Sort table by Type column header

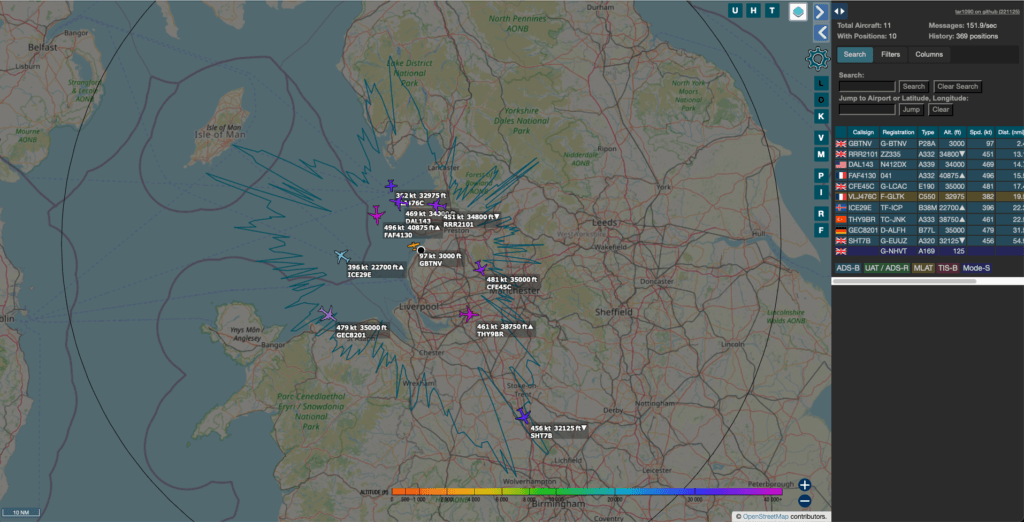point(927,132)
